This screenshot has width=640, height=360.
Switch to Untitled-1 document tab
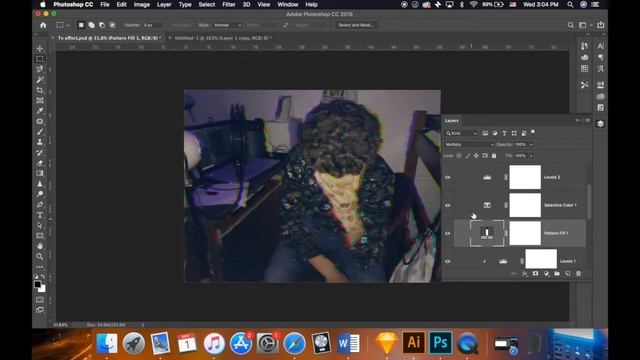point(223,38)
